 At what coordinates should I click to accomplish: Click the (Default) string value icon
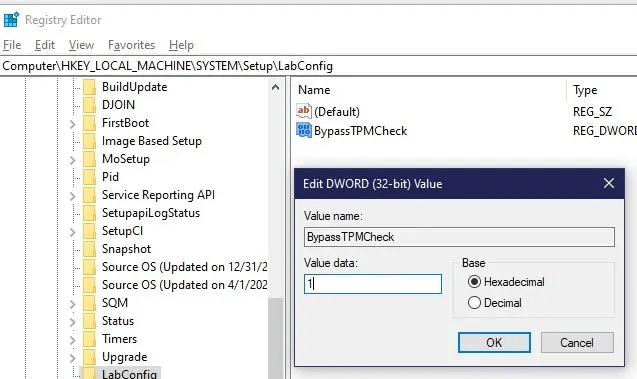[304, 111]
